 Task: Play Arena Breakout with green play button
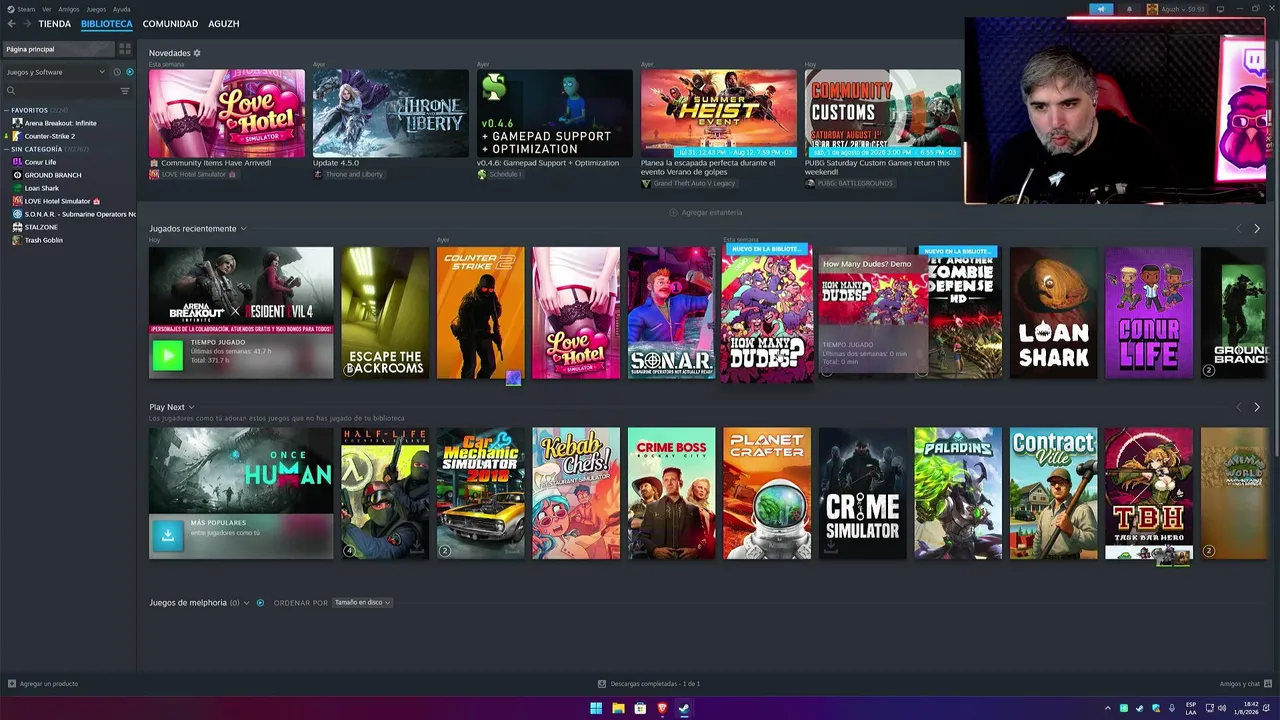pyautogui.click(x=168, y=355)
